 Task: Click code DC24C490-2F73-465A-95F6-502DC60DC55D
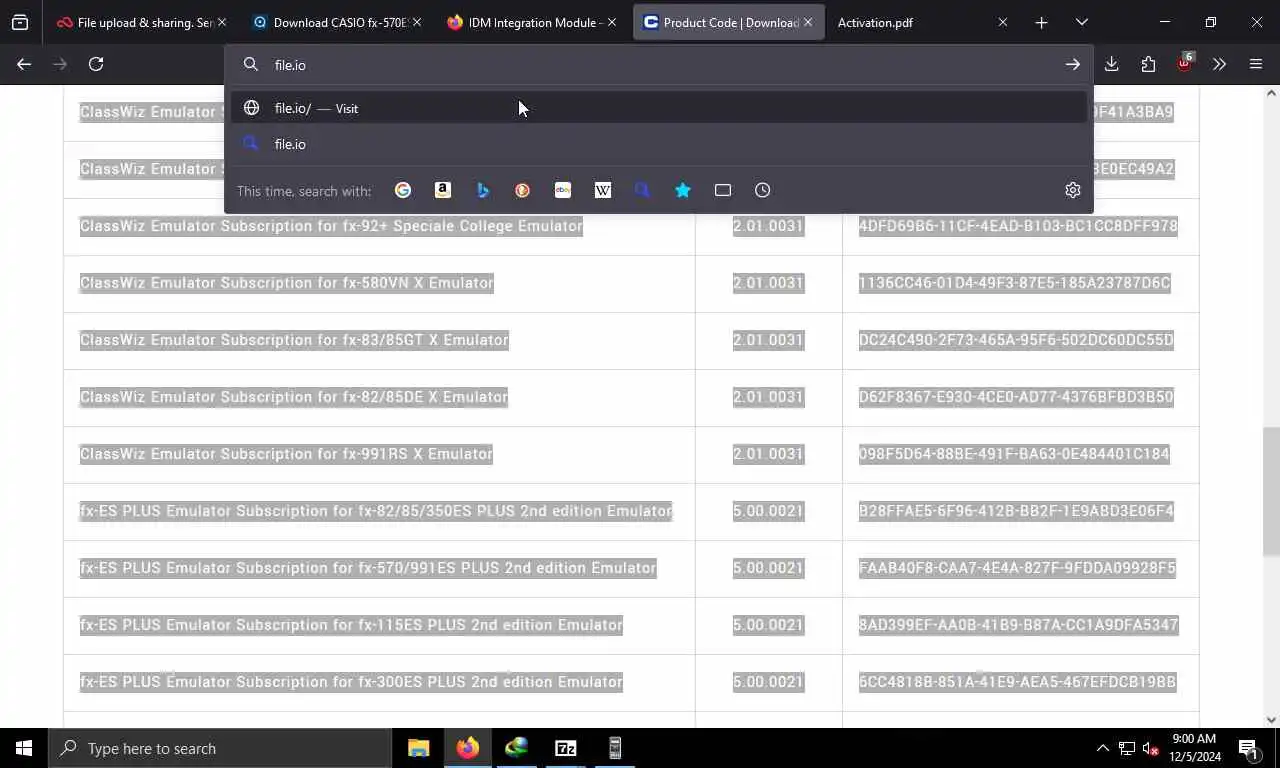click(x=1016, y=340)
